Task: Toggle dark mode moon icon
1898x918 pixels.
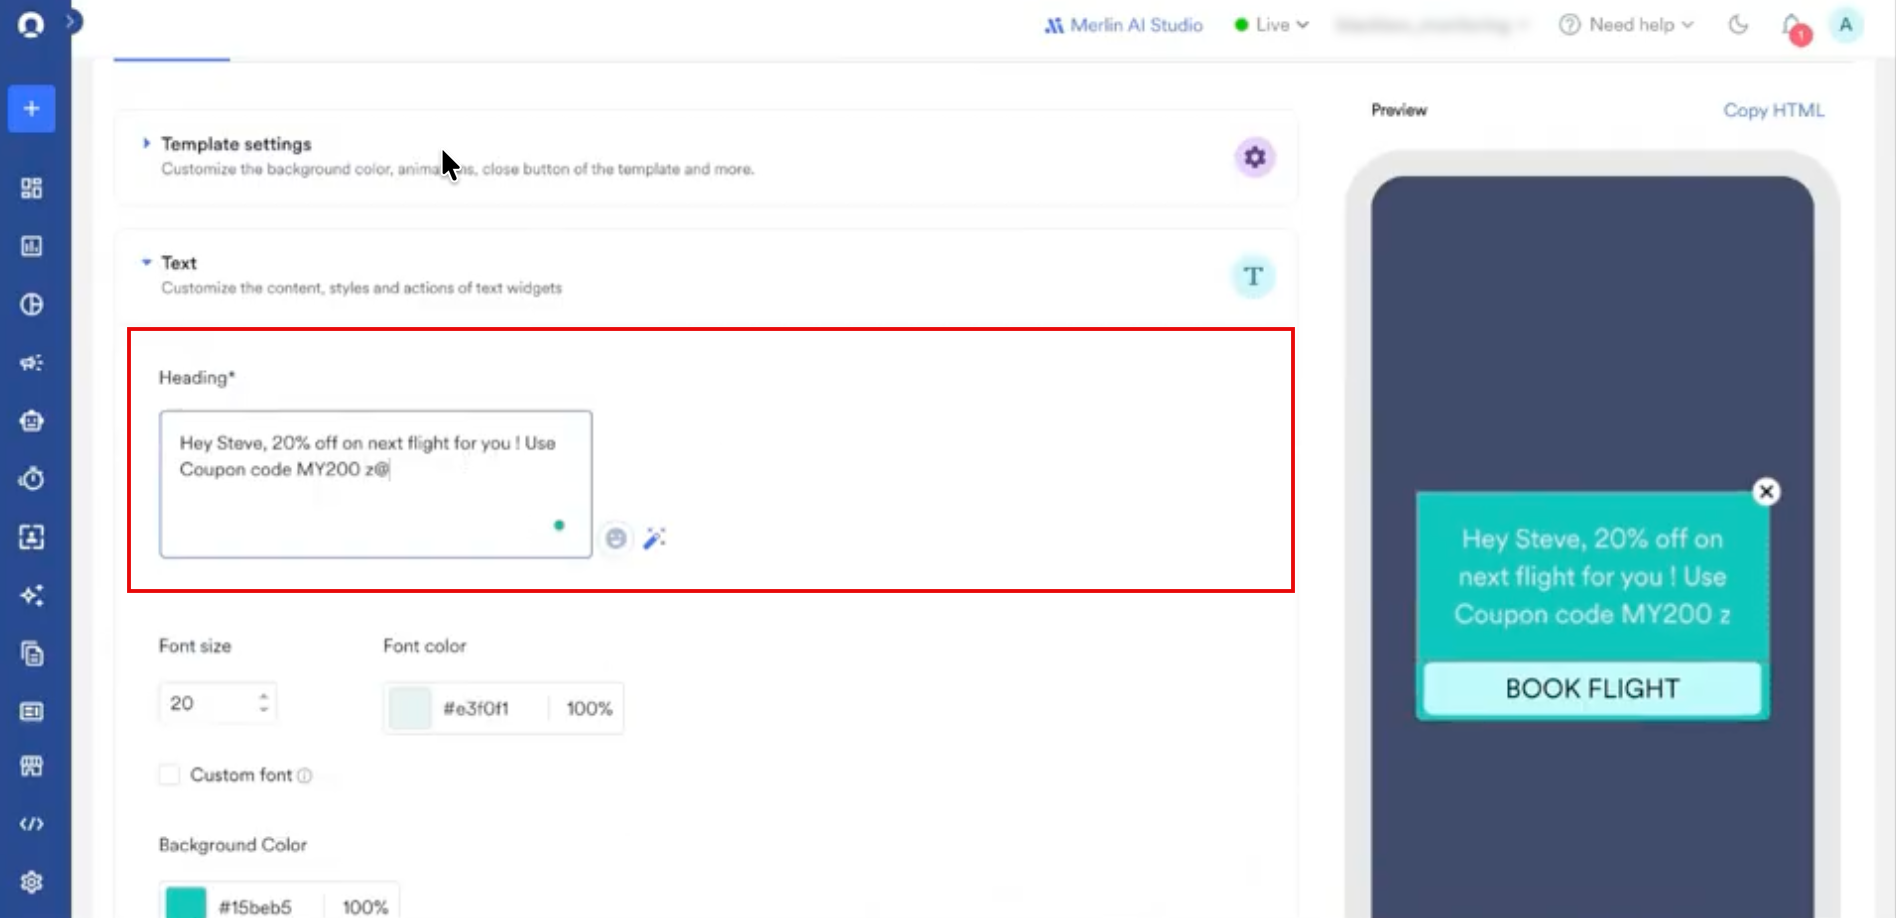Action: pyautogui.click(x=1738, y=25)
